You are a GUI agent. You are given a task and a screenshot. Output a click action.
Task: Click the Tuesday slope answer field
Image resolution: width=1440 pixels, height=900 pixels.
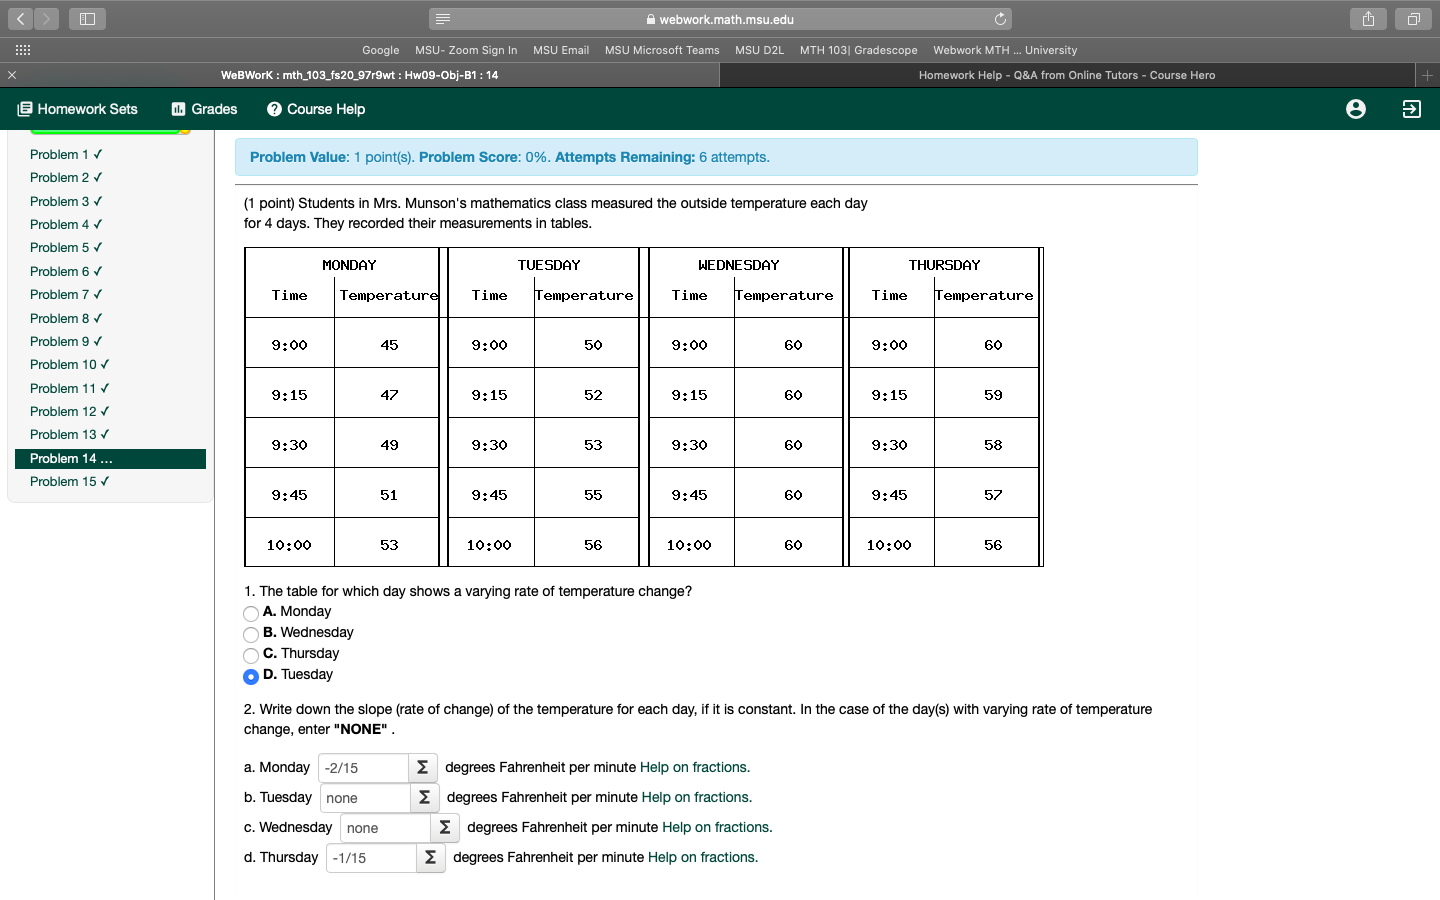tap(364, 798)
